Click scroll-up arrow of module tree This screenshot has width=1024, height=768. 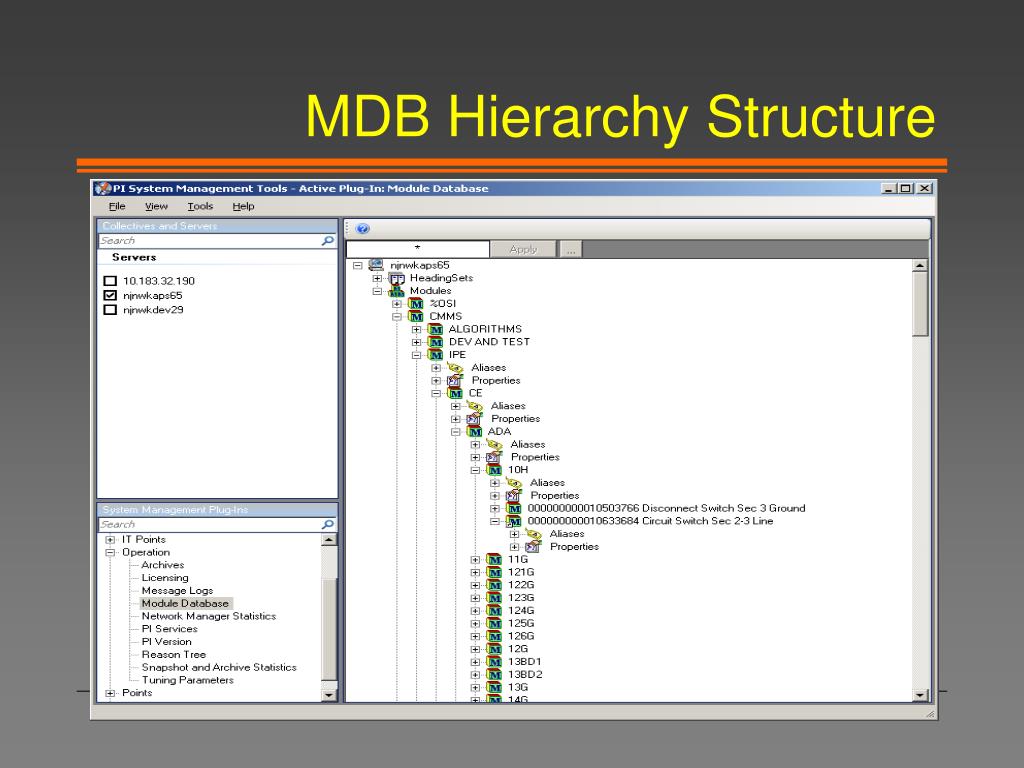click(920, 266)
